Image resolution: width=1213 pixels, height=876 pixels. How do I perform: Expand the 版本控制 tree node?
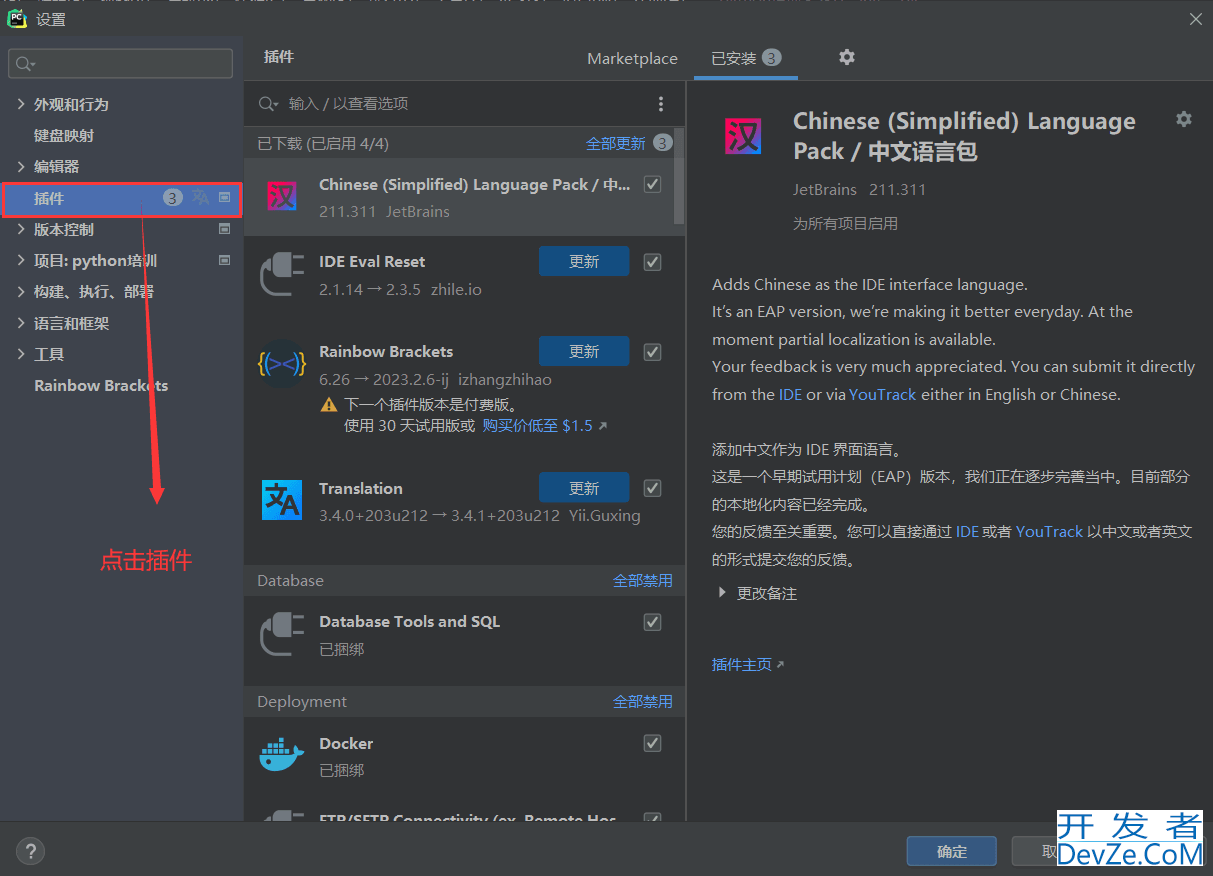(x=21, y=229)
